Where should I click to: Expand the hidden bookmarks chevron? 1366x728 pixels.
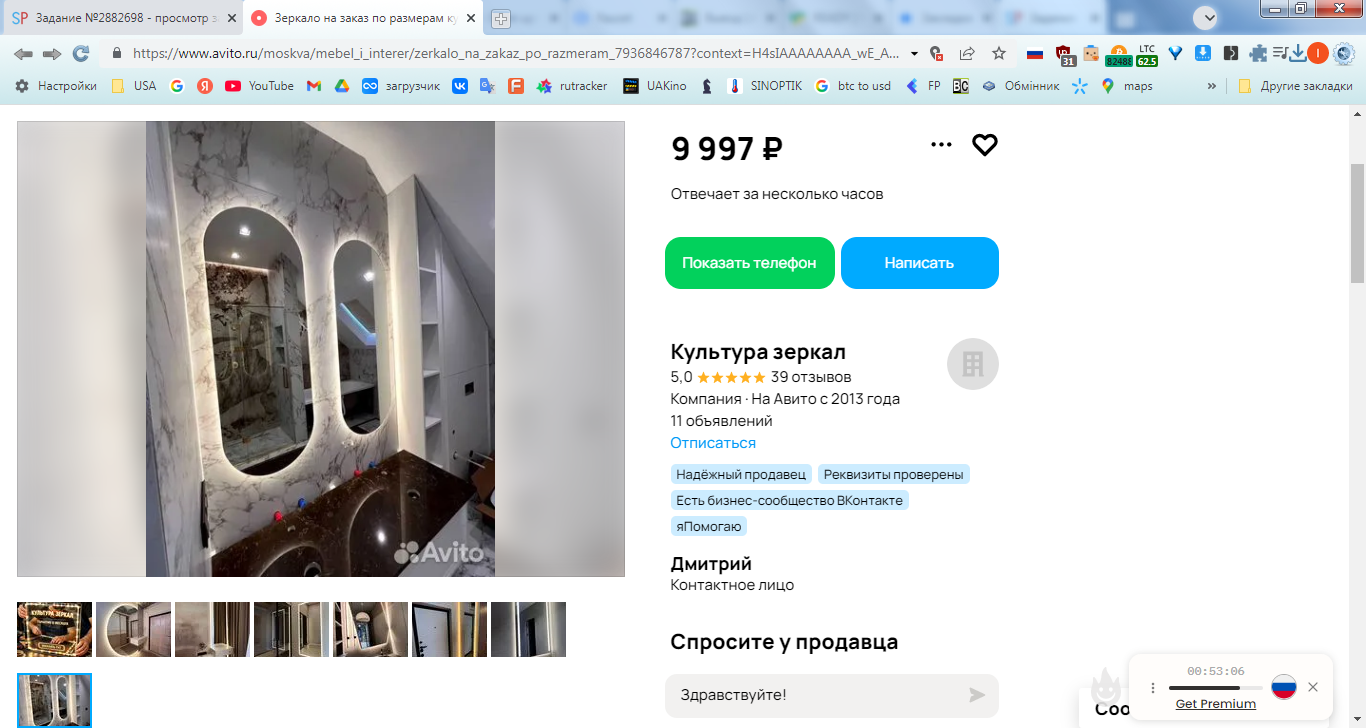(x=1212, y=86)
